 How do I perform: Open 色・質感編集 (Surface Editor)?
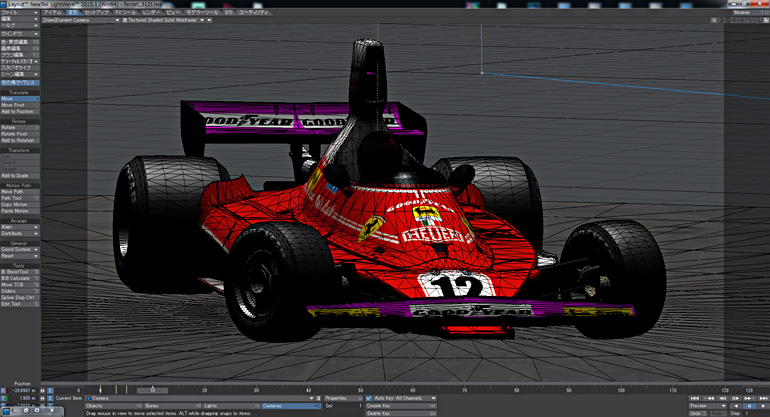point(20,42)
